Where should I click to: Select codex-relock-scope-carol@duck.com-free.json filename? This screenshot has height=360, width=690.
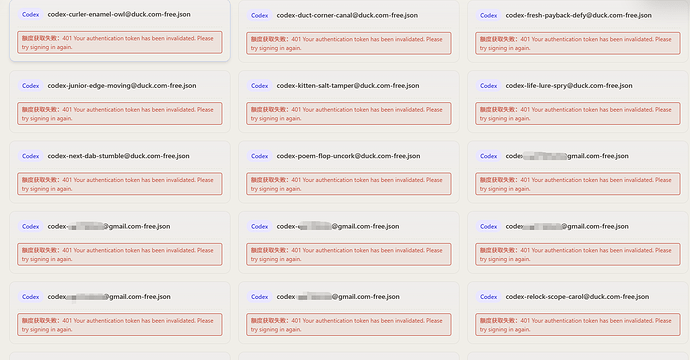pos(577,297)
